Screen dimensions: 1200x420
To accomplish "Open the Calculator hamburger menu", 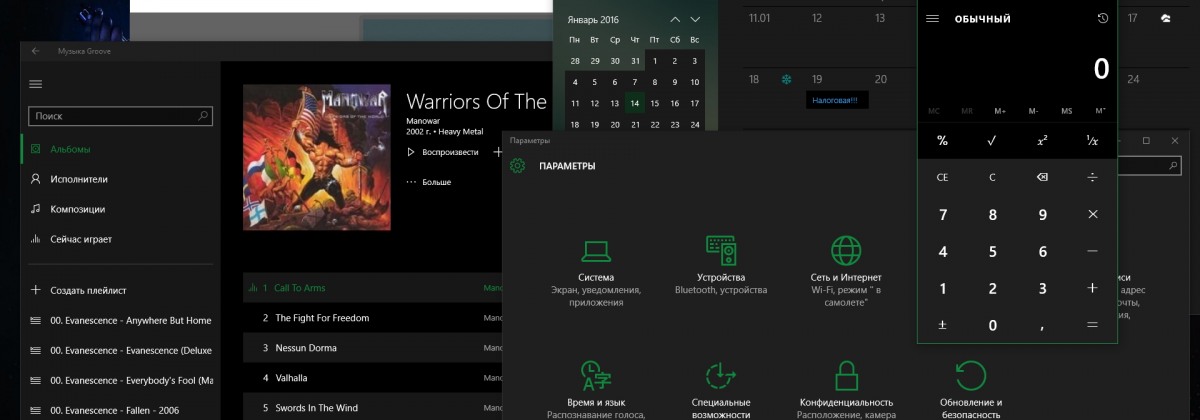I will pos(932,18).
